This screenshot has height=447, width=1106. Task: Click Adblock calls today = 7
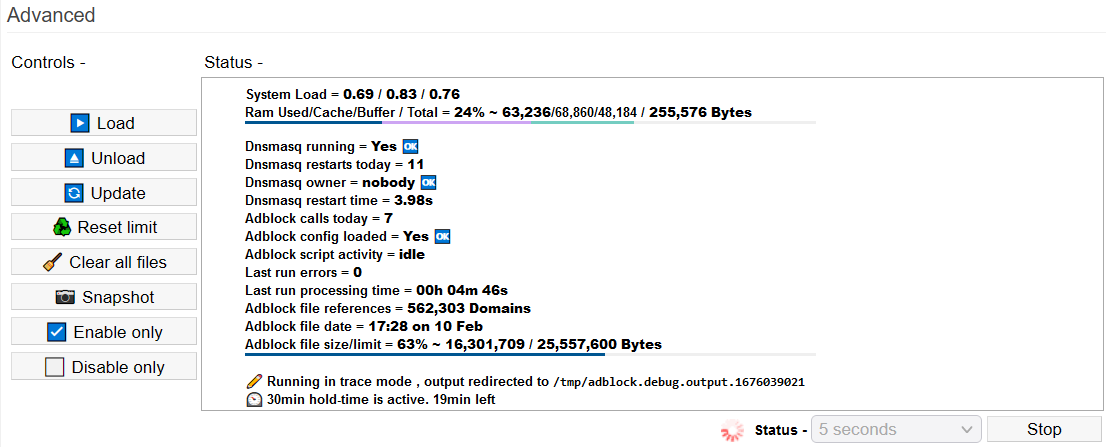(319, 219)
